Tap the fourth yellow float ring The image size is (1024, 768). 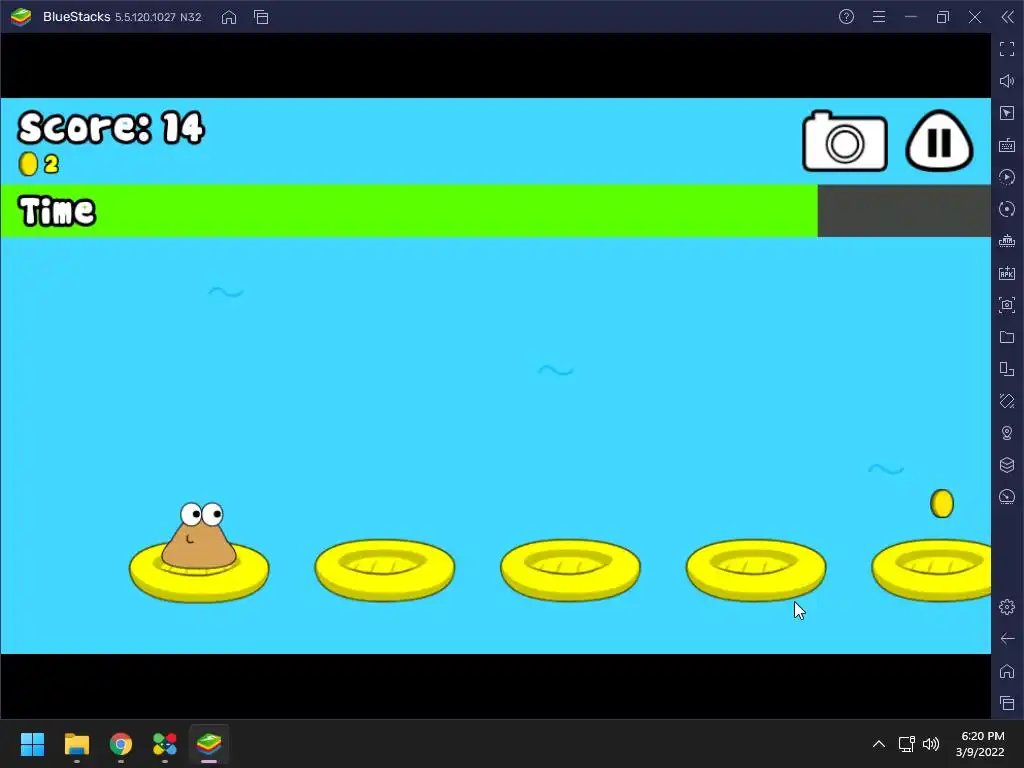(x=756, y=570)
